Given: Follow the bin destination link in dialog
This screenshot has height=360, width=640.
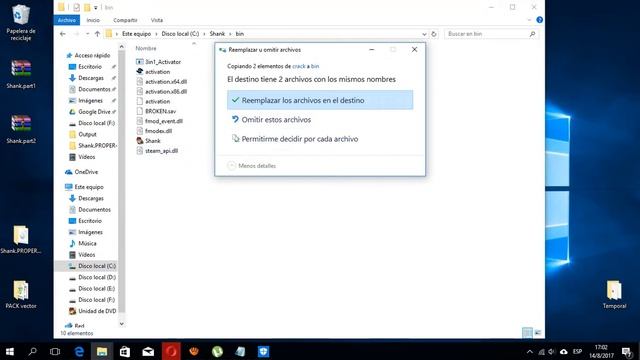Looking at the screenshot, I should pos(315,66).
